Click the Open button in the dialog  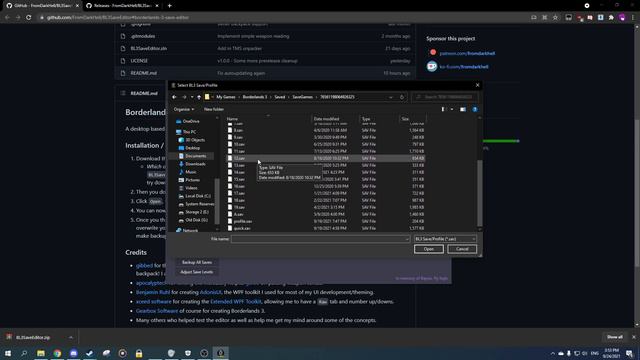429,249
